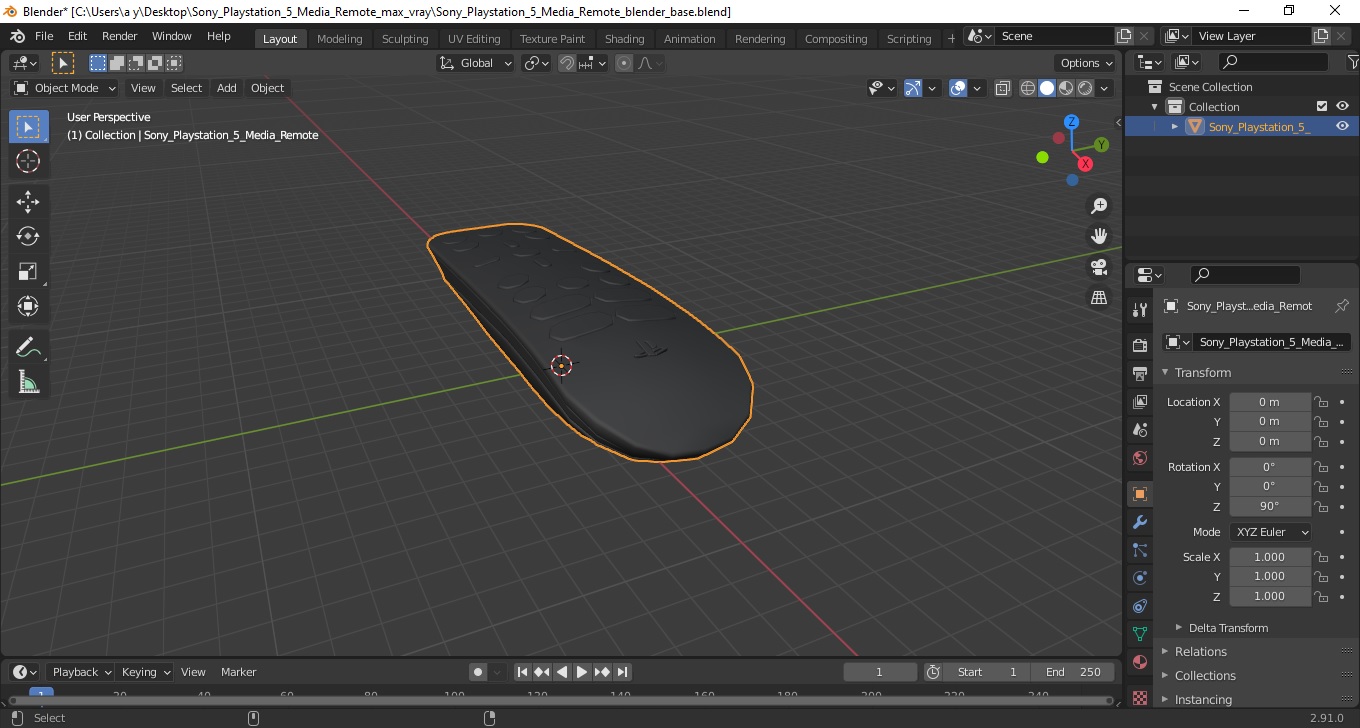Image resolution: width=1360 pixels, height=728 pixels.
Task: Pin the properties context with pin icon
Action: (x=1342, y=306)
